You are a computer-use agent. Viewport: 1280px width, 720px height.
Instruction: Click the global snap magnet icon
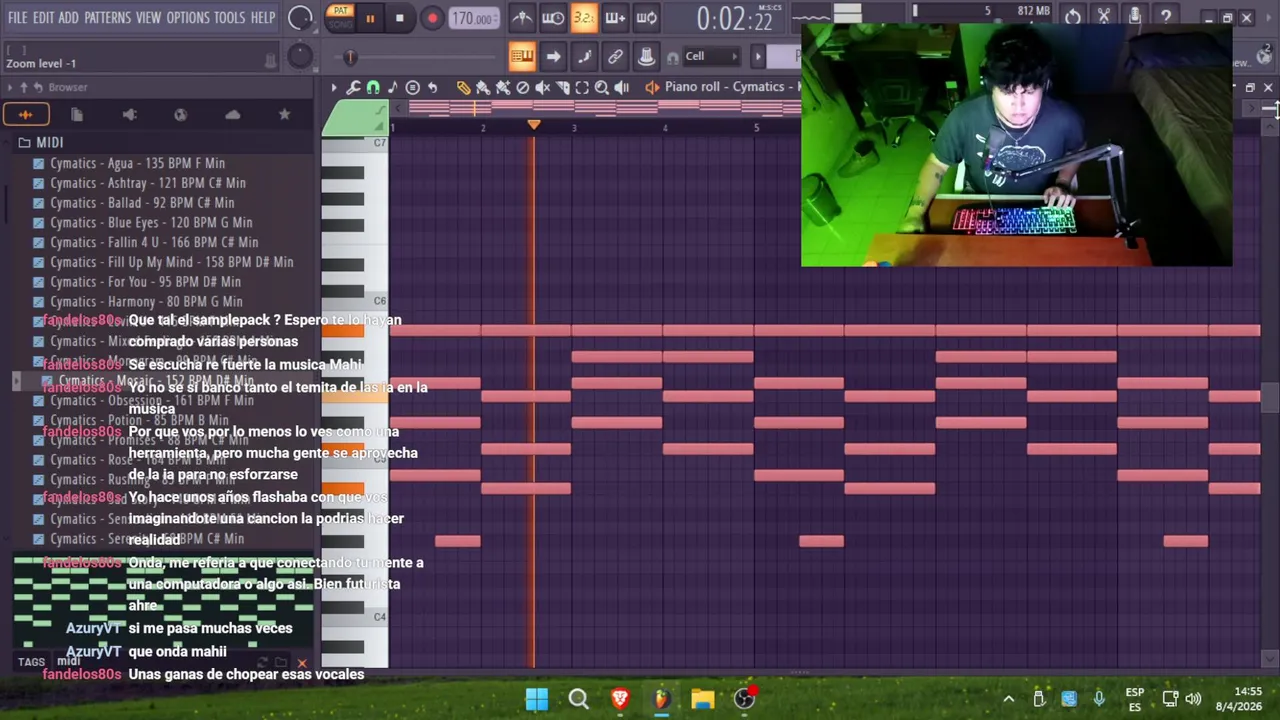coord(672,57)
